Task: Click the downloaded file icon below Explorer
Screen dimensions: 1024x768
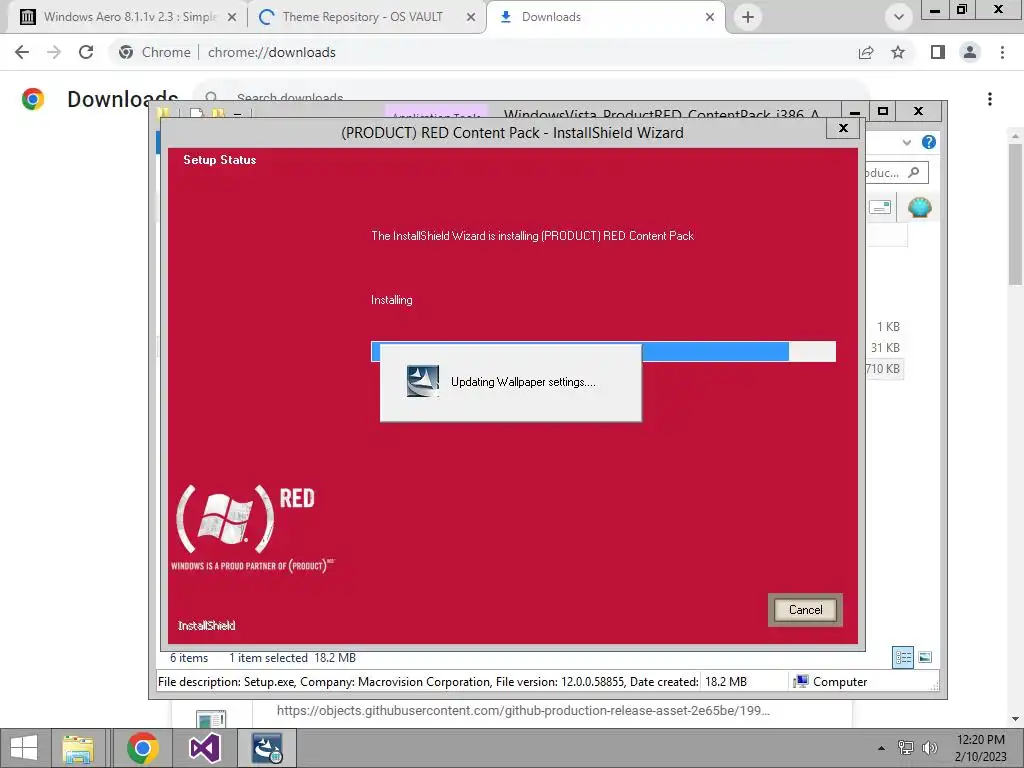Action: point(210,718)
